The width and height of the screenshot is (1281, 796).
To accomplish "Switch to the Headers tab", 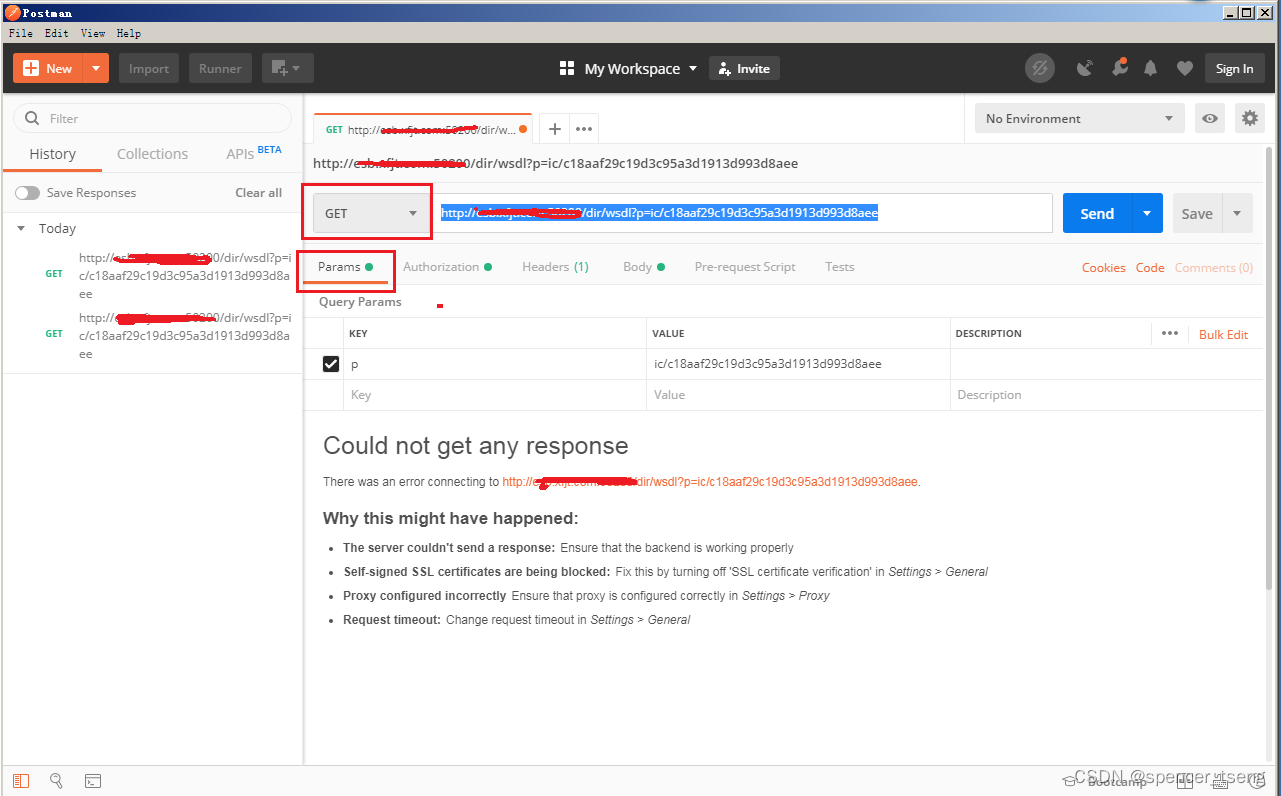I will pos(555,267).
